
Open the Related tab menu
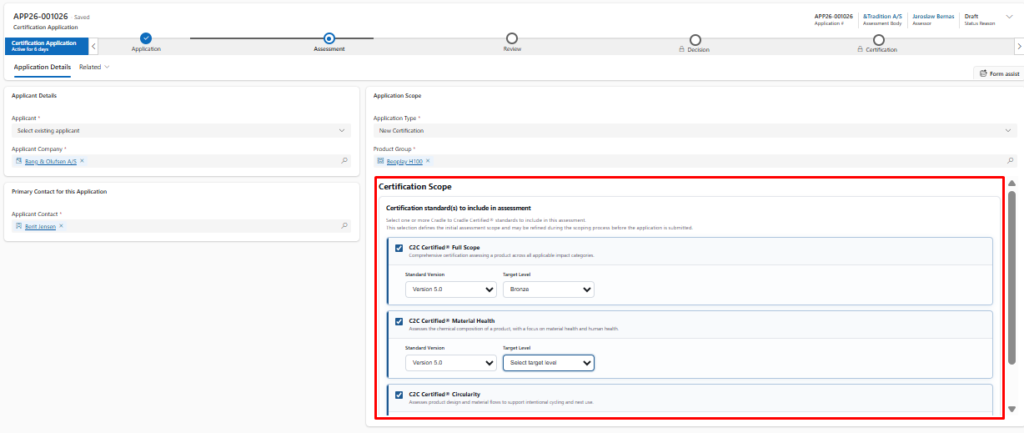[94, 67]
